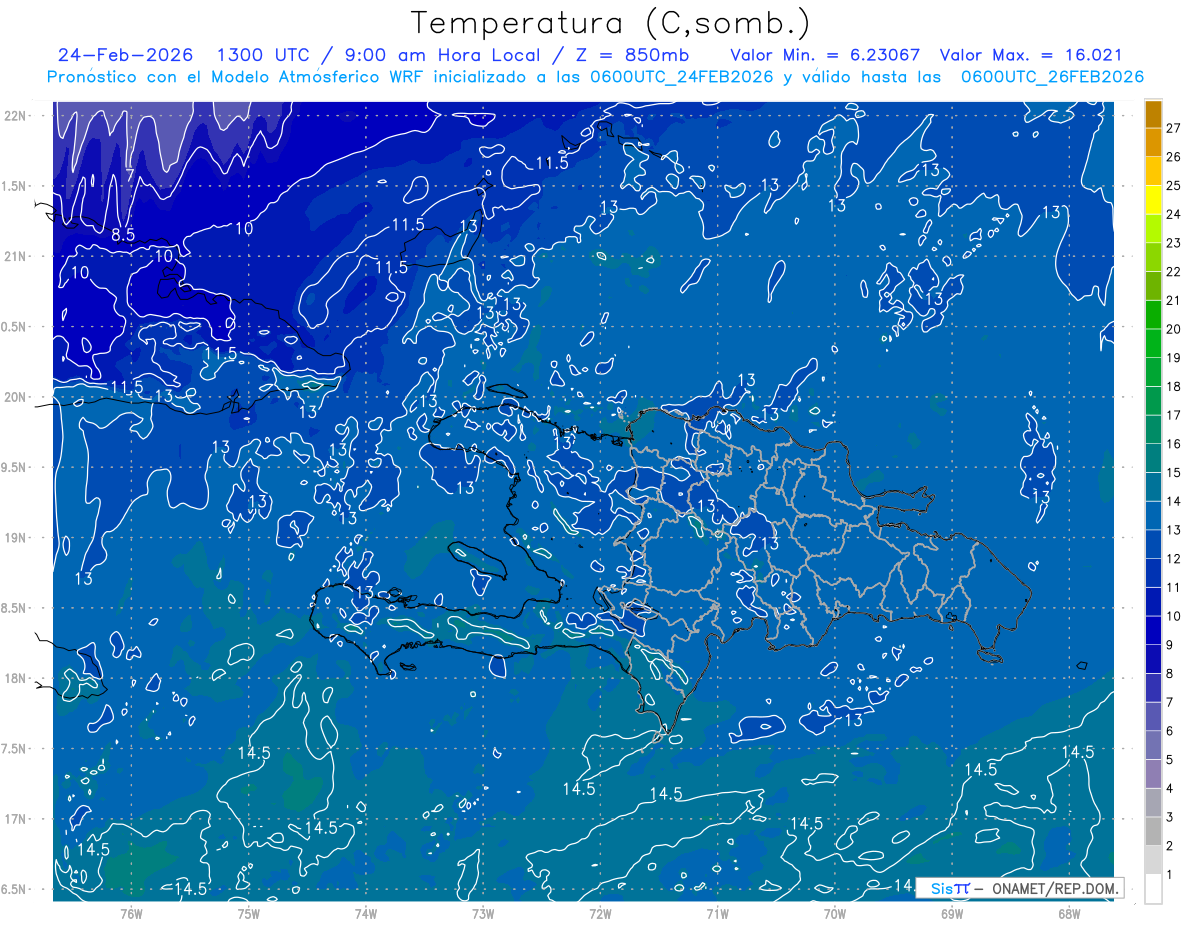Click the "Valor Min. = 6.23067" value
This screenshot has width=1200, height=927.
pos(825,56)
